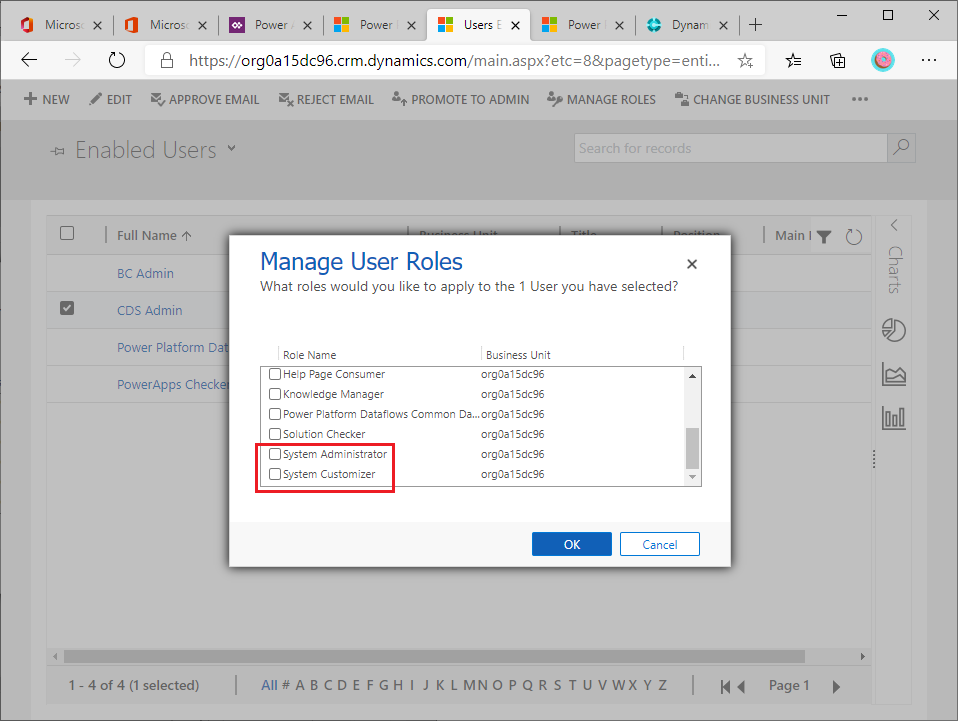Screen dimensions: 958x721
Task: Click the Role Name column header
Action: pyautogui.click(x=309, y=355)
